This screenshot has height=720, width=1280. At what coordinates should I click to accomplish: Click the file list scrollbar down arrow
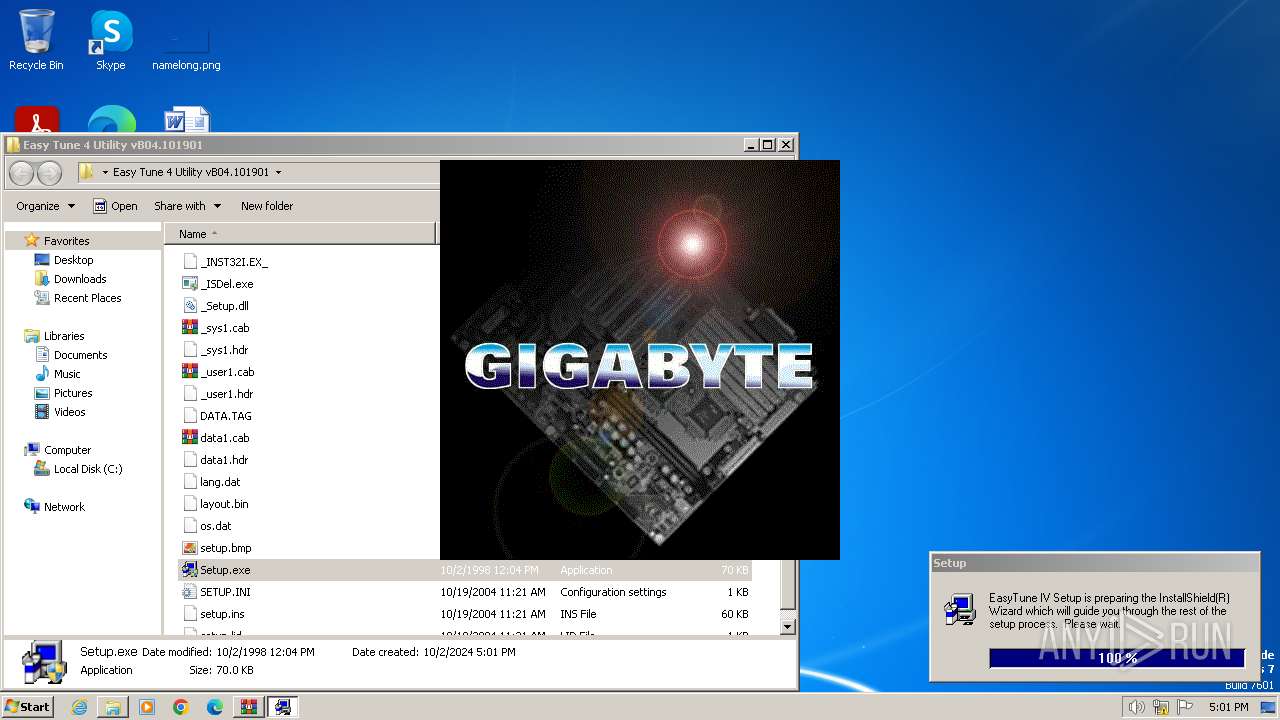click(787, 627)
